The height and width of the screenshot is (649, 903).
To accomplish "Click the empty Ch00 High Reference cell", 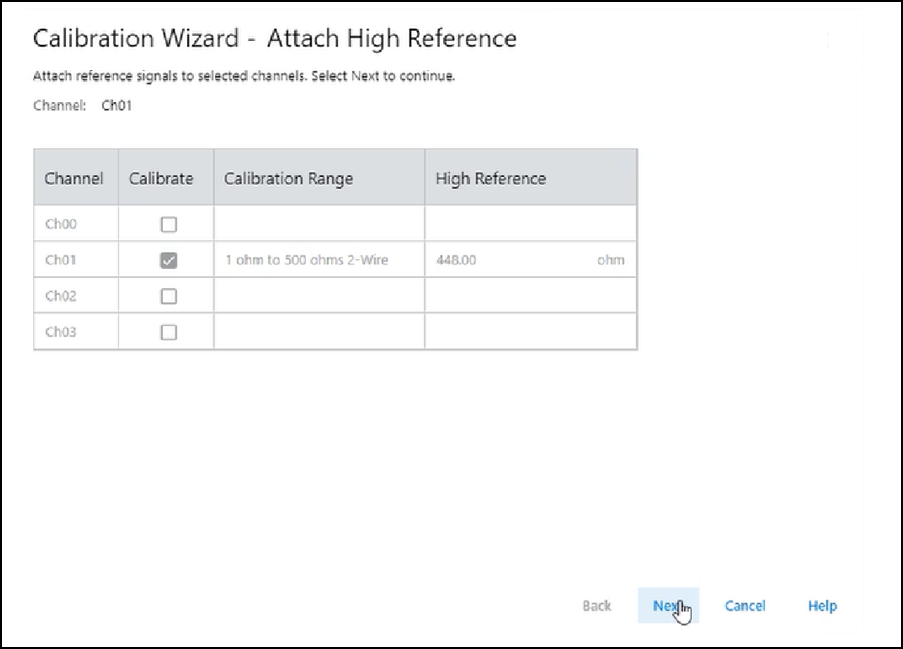I will [x=530, y=224].
